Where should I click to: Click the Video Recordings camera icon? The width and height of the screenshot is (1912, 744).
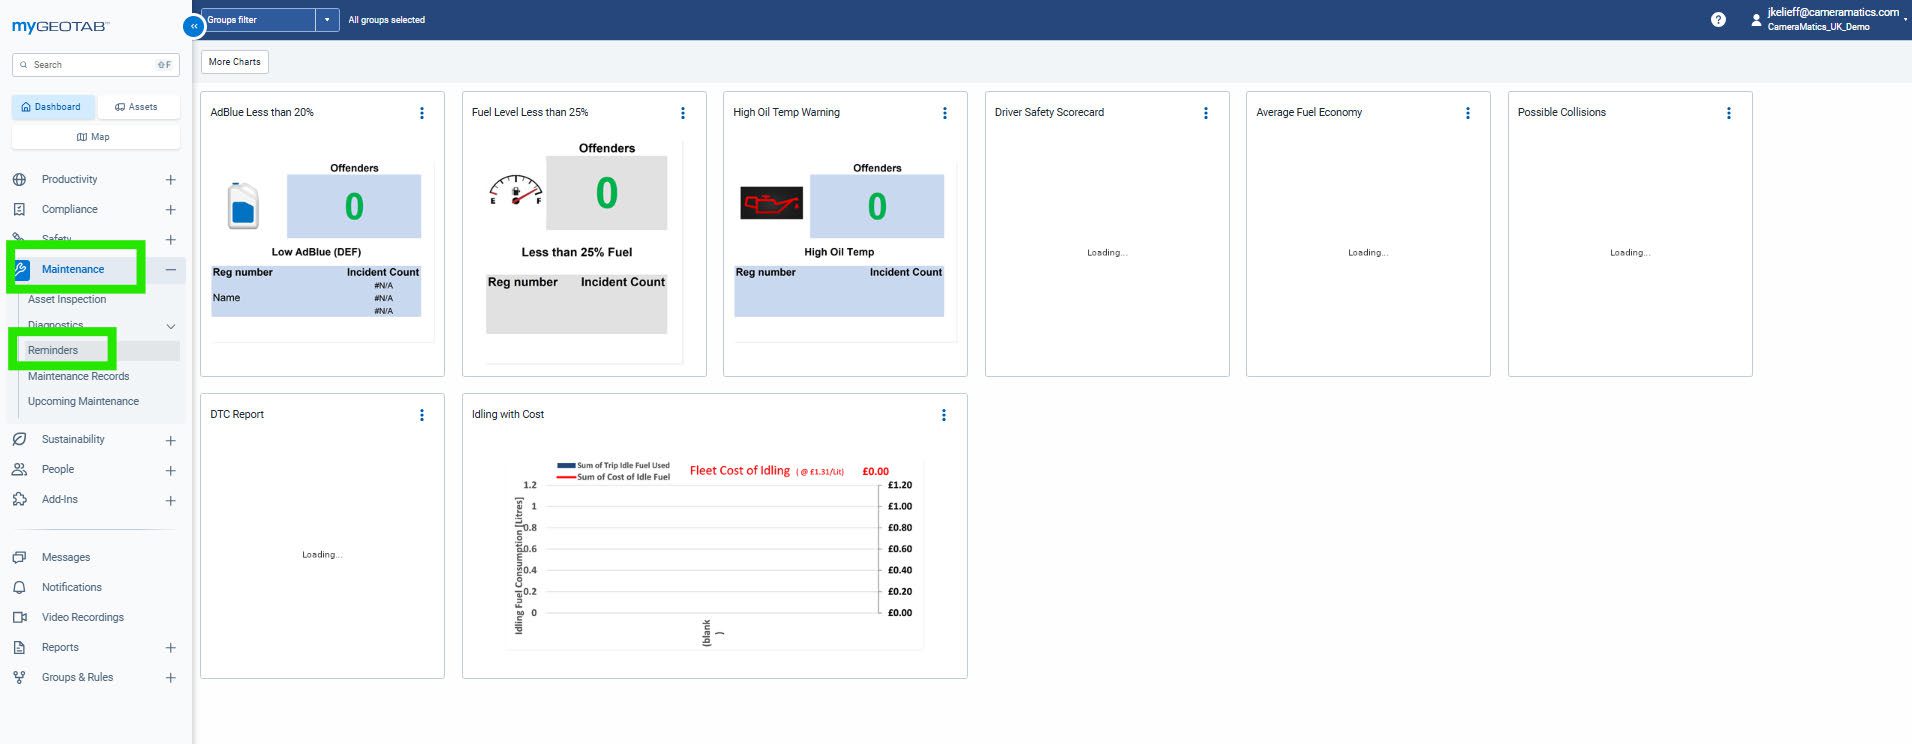coord(19,618)
